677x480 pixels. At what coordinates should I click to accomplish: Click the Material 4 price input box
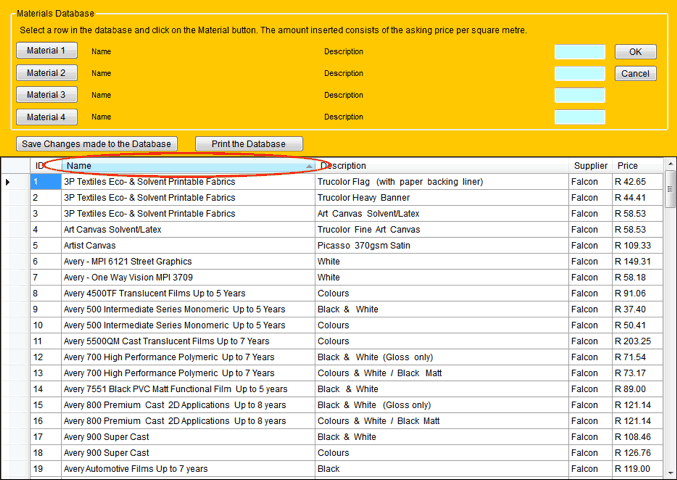point(580,118)
